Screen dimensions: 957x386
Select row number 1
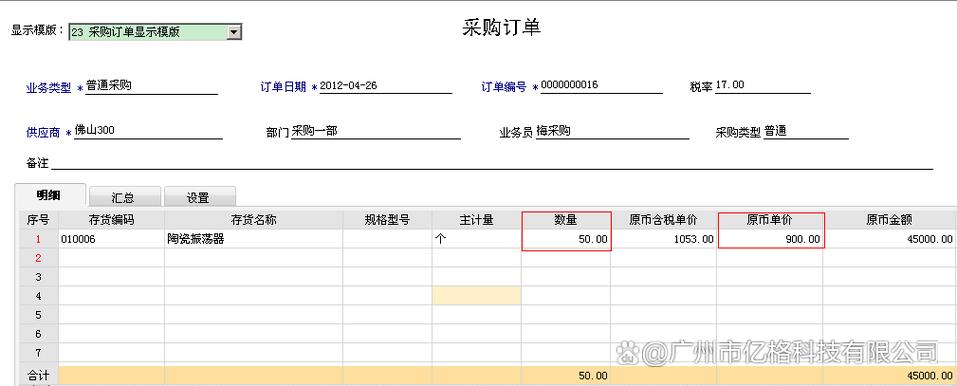point(38,239)
